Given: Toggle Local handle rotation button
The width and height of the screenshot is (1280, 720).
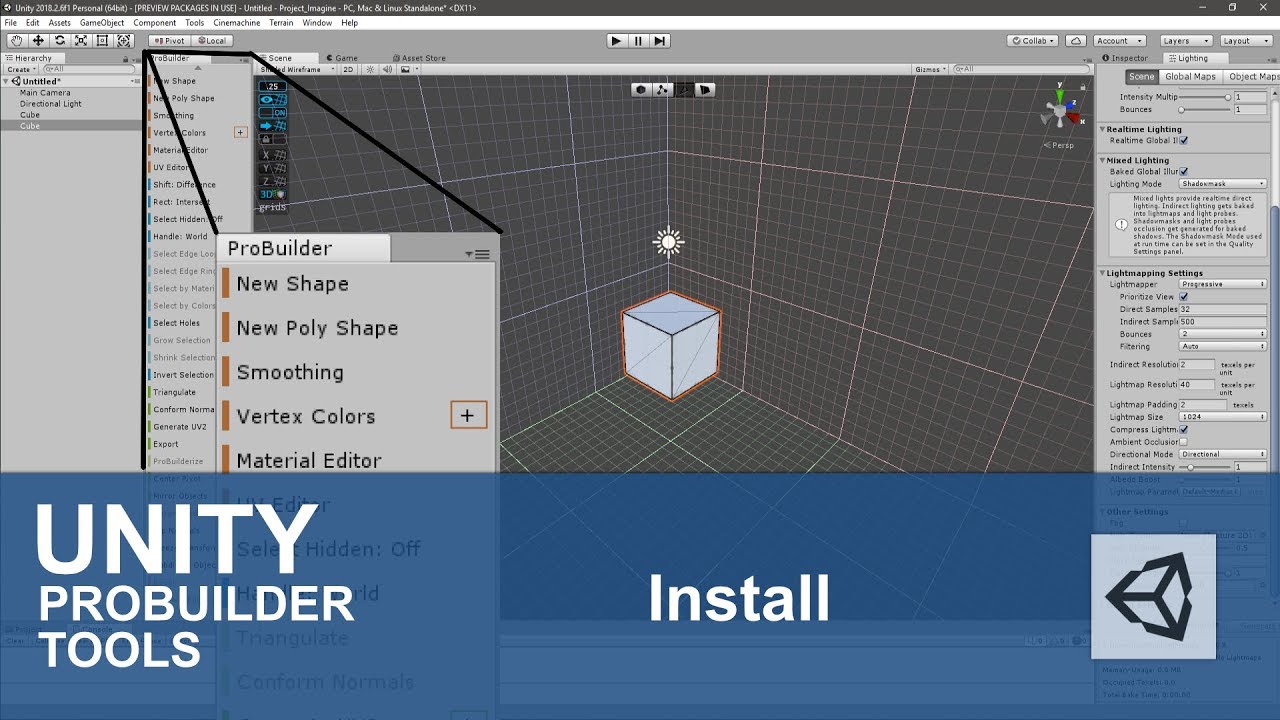Looking at the screenshot, I should tap(211, 41).
